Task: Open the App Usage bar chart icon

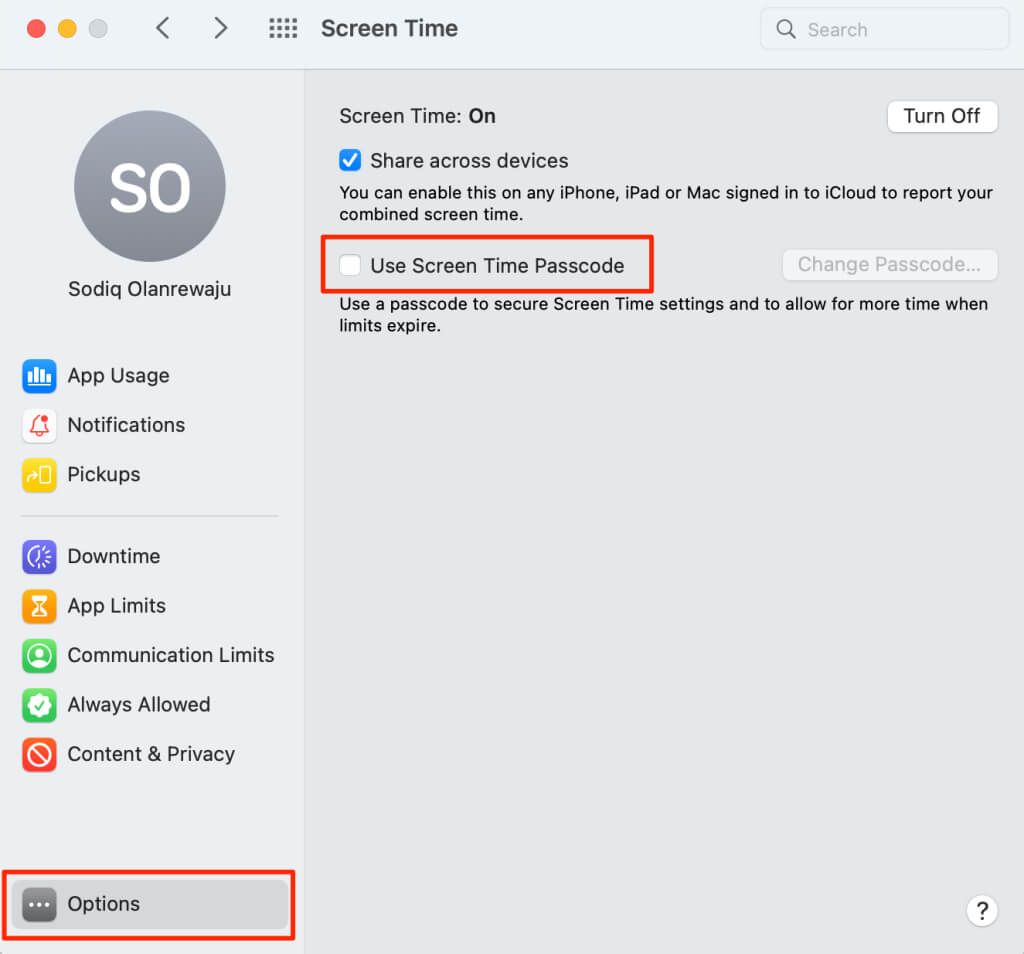Action: [x=39, y=376]
